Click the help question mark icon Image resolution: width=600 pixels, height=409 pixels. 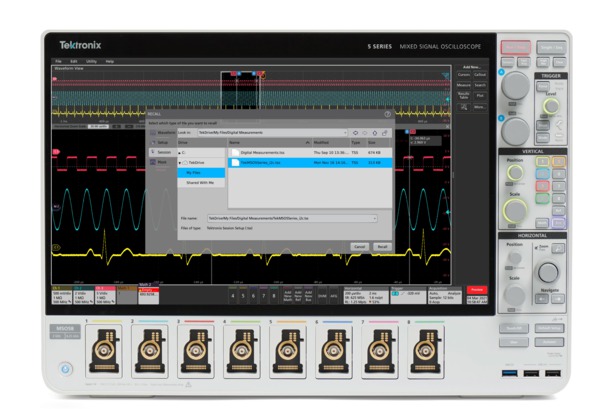[389, 114]
